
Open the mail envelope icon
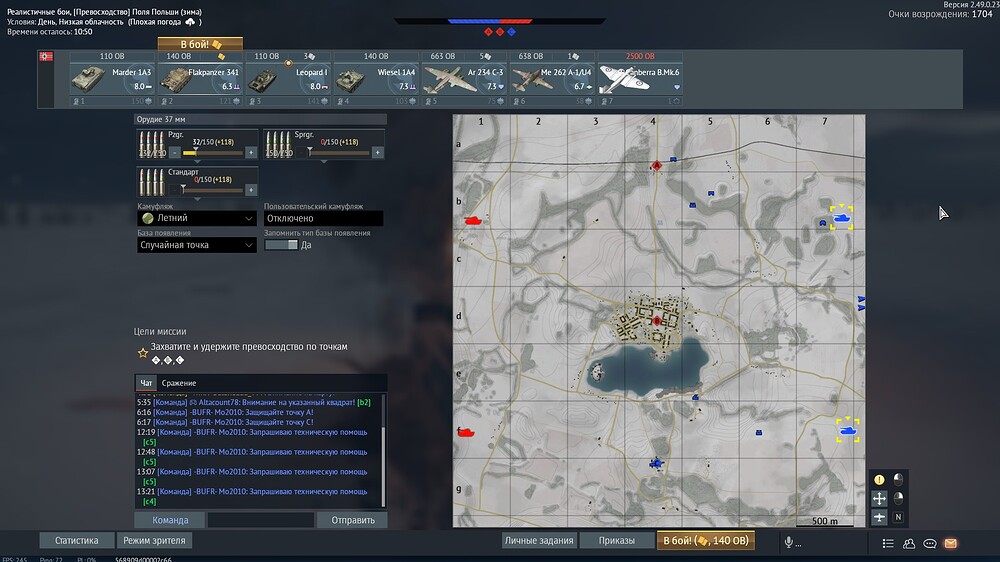(951, 543)
